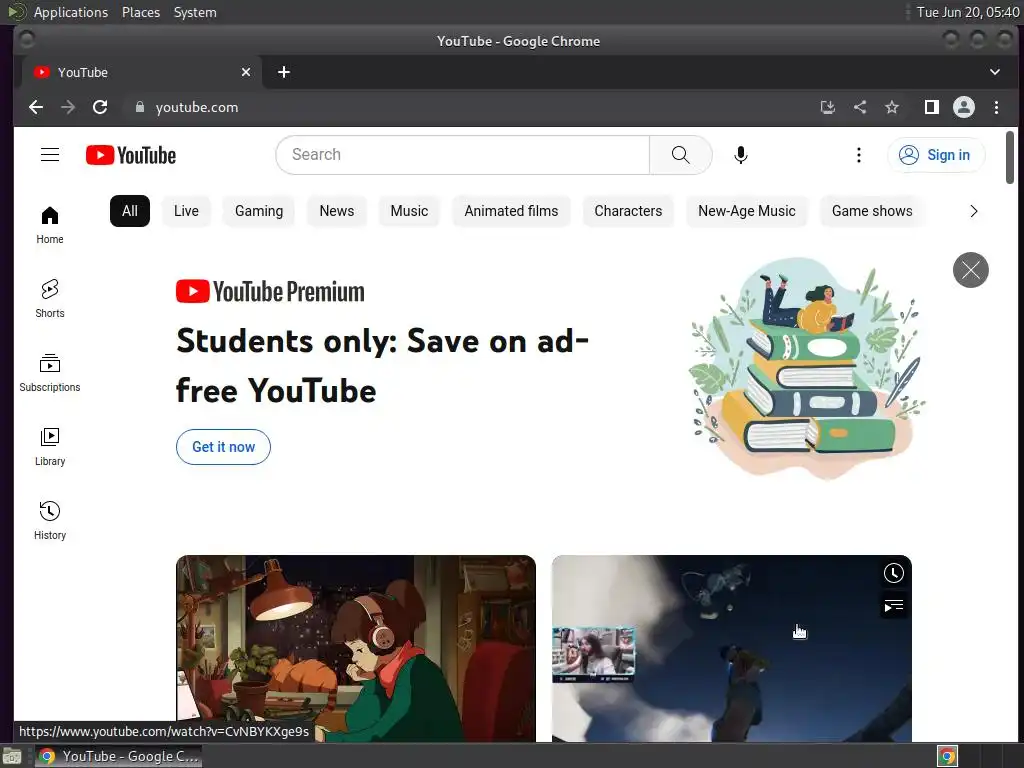Add video to queue icon
This screenshot has height=768, width=1024.
(x=893, y=606)
